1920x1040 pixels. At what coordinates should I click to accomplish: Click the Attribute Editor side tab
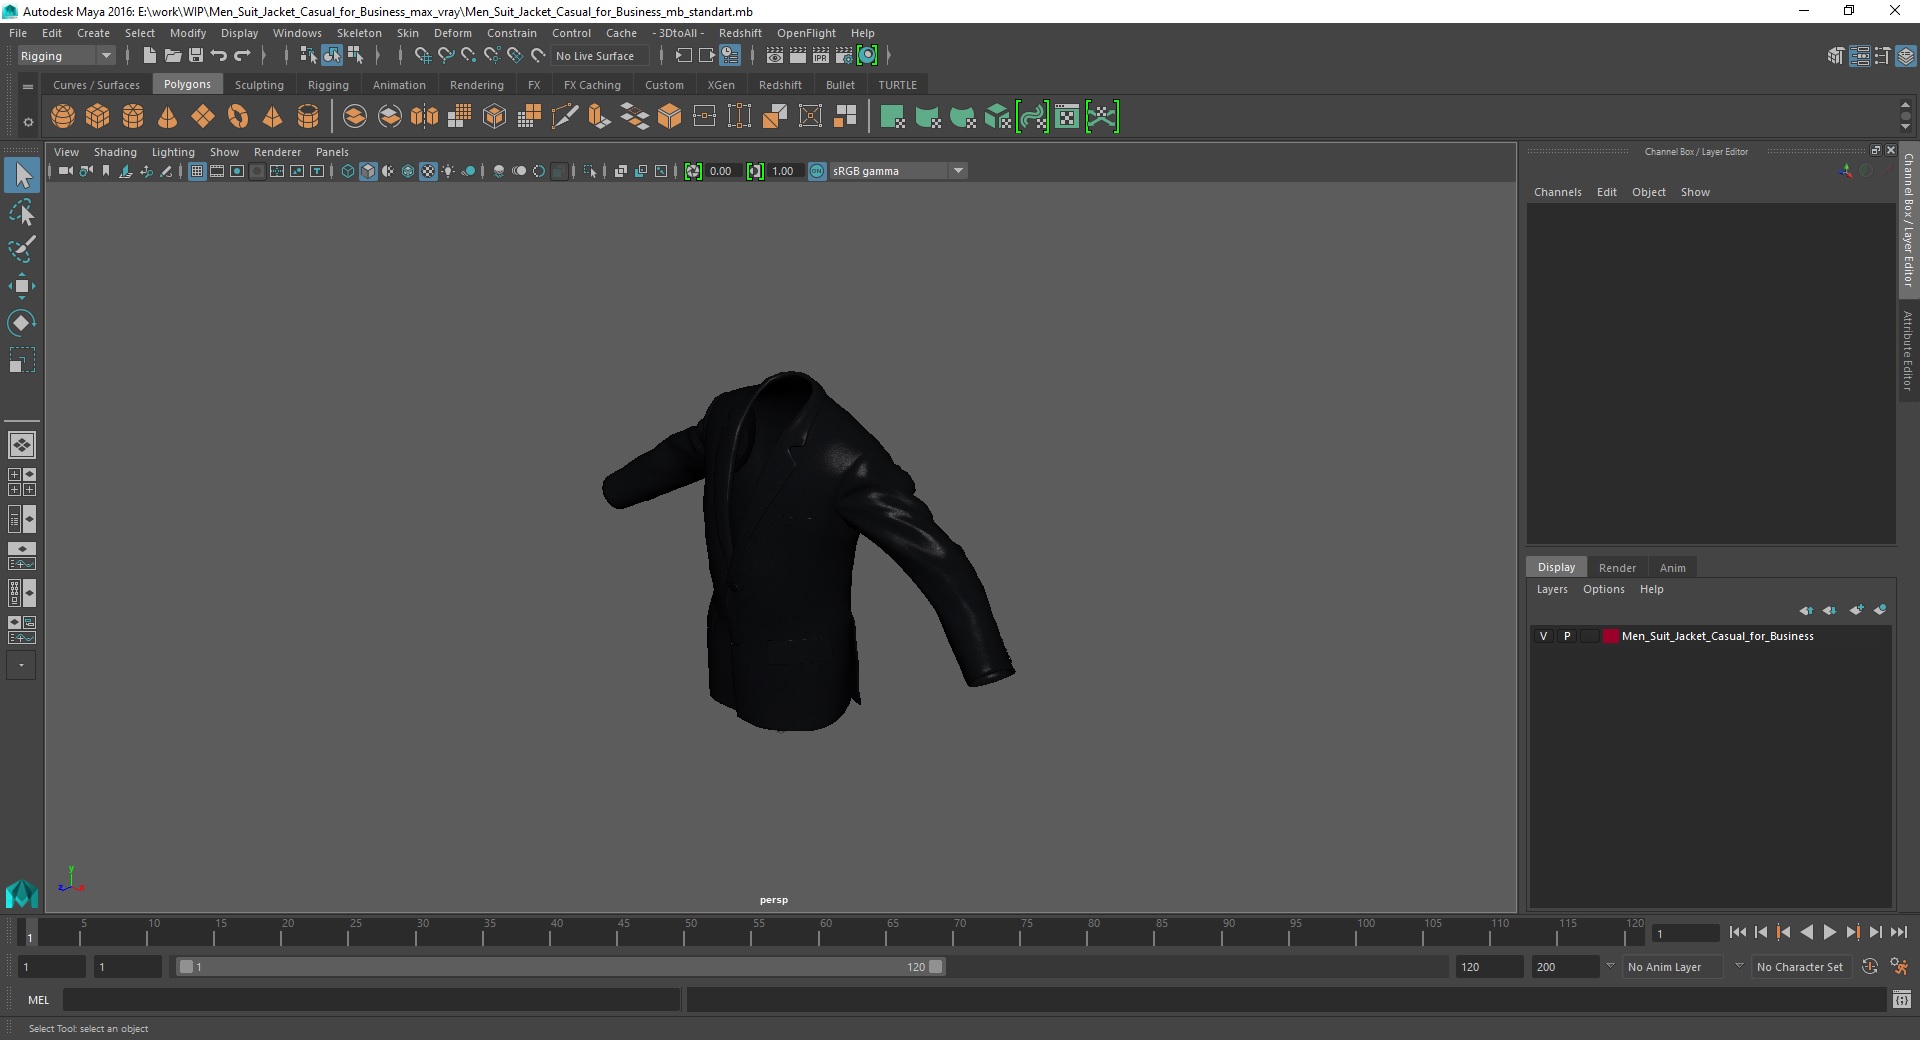(1908, 350)
